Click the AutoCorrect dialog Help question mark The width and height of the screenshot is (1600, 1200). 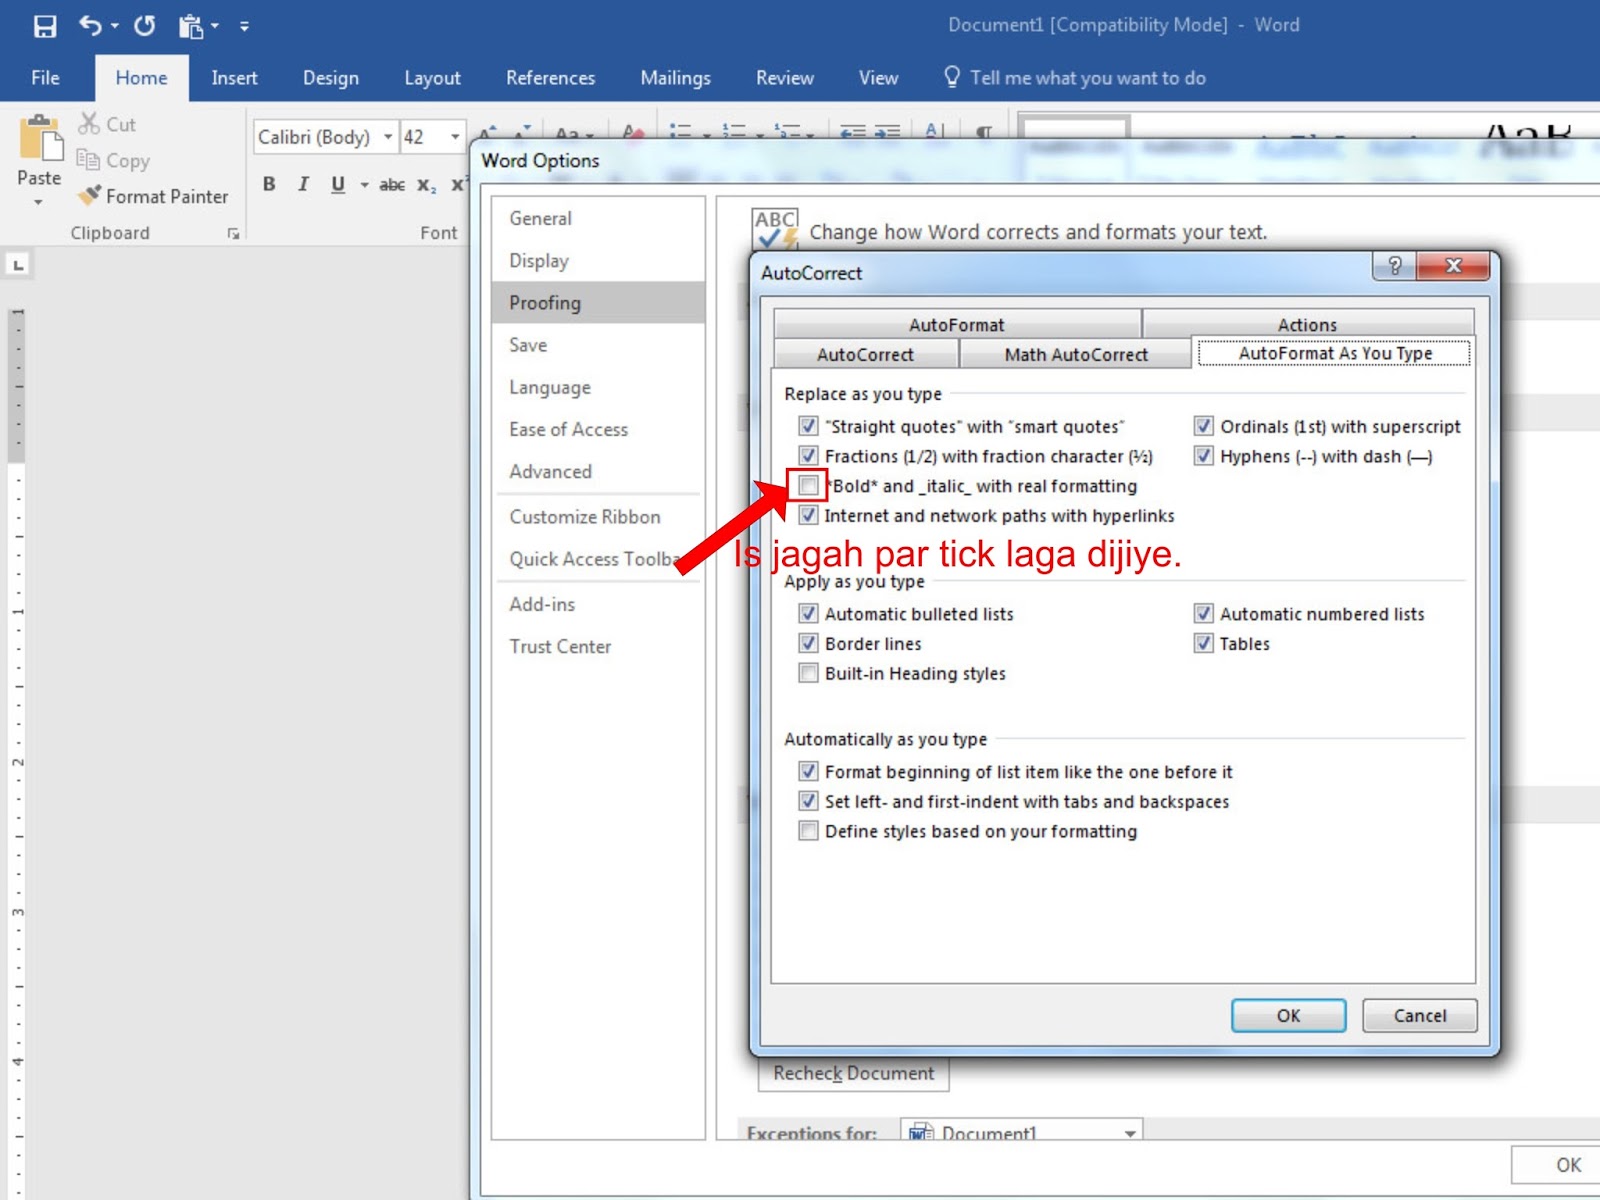1395,265
